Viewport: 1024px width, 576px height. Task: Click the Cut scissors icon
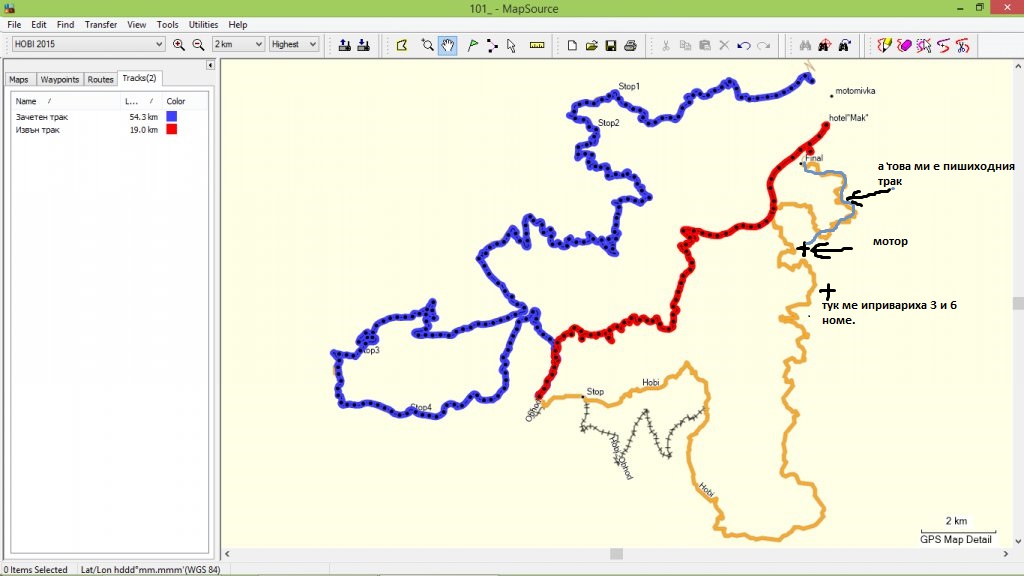tap(665, 45)
